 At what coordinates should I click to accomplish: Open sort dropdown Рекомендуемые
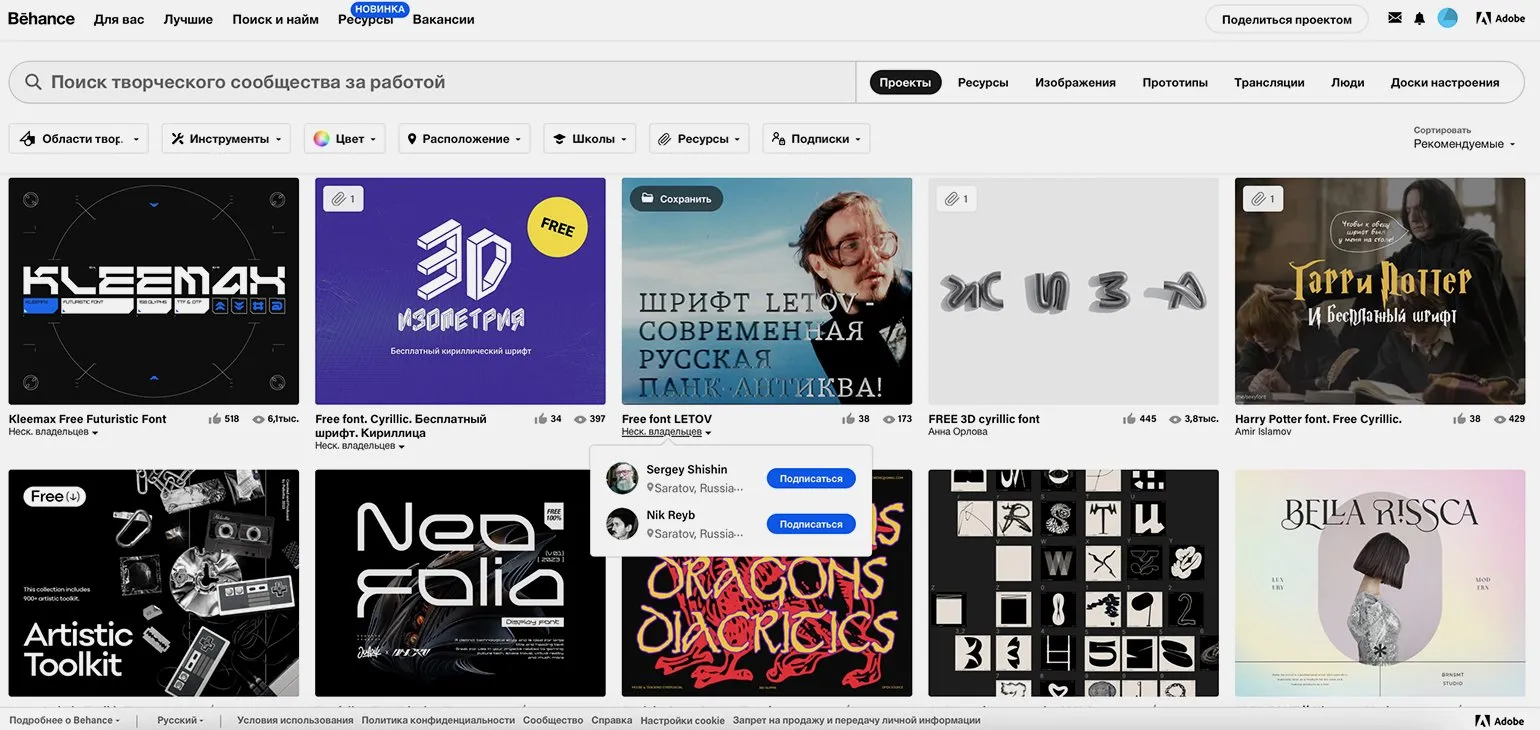click(1463, 144)
